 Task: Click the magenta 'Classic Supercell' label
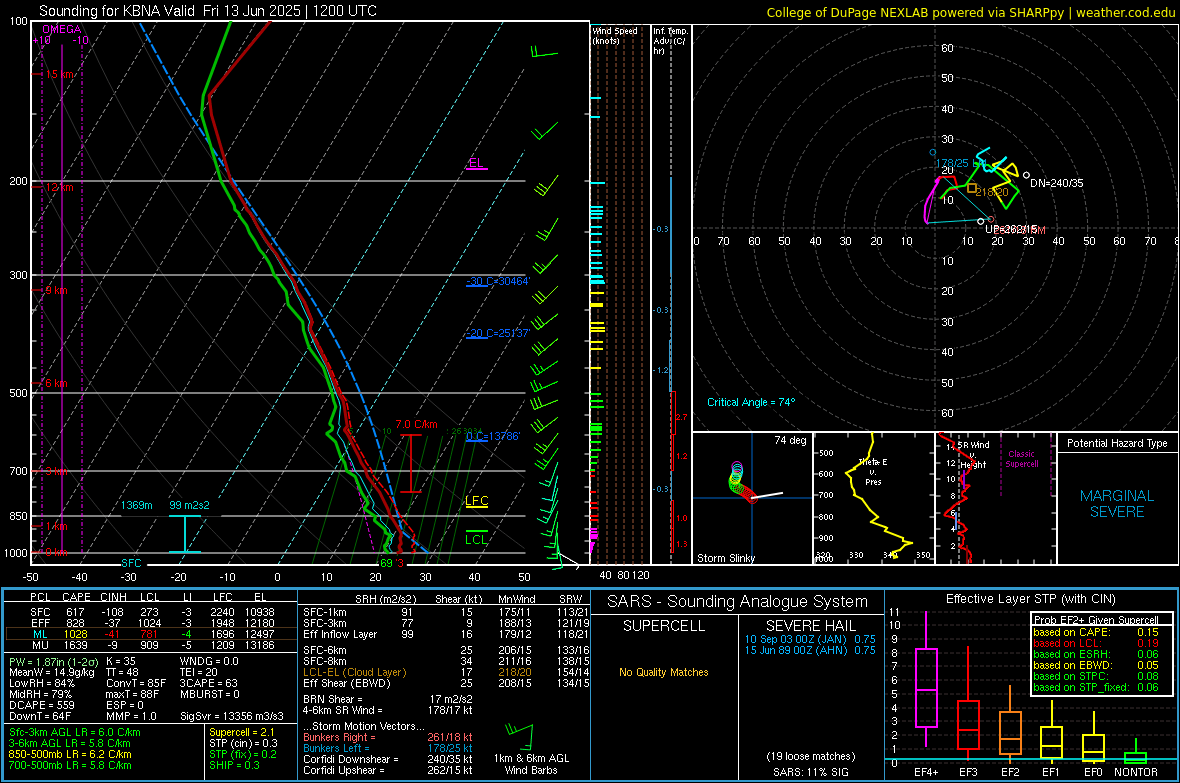click(1022, 459)
